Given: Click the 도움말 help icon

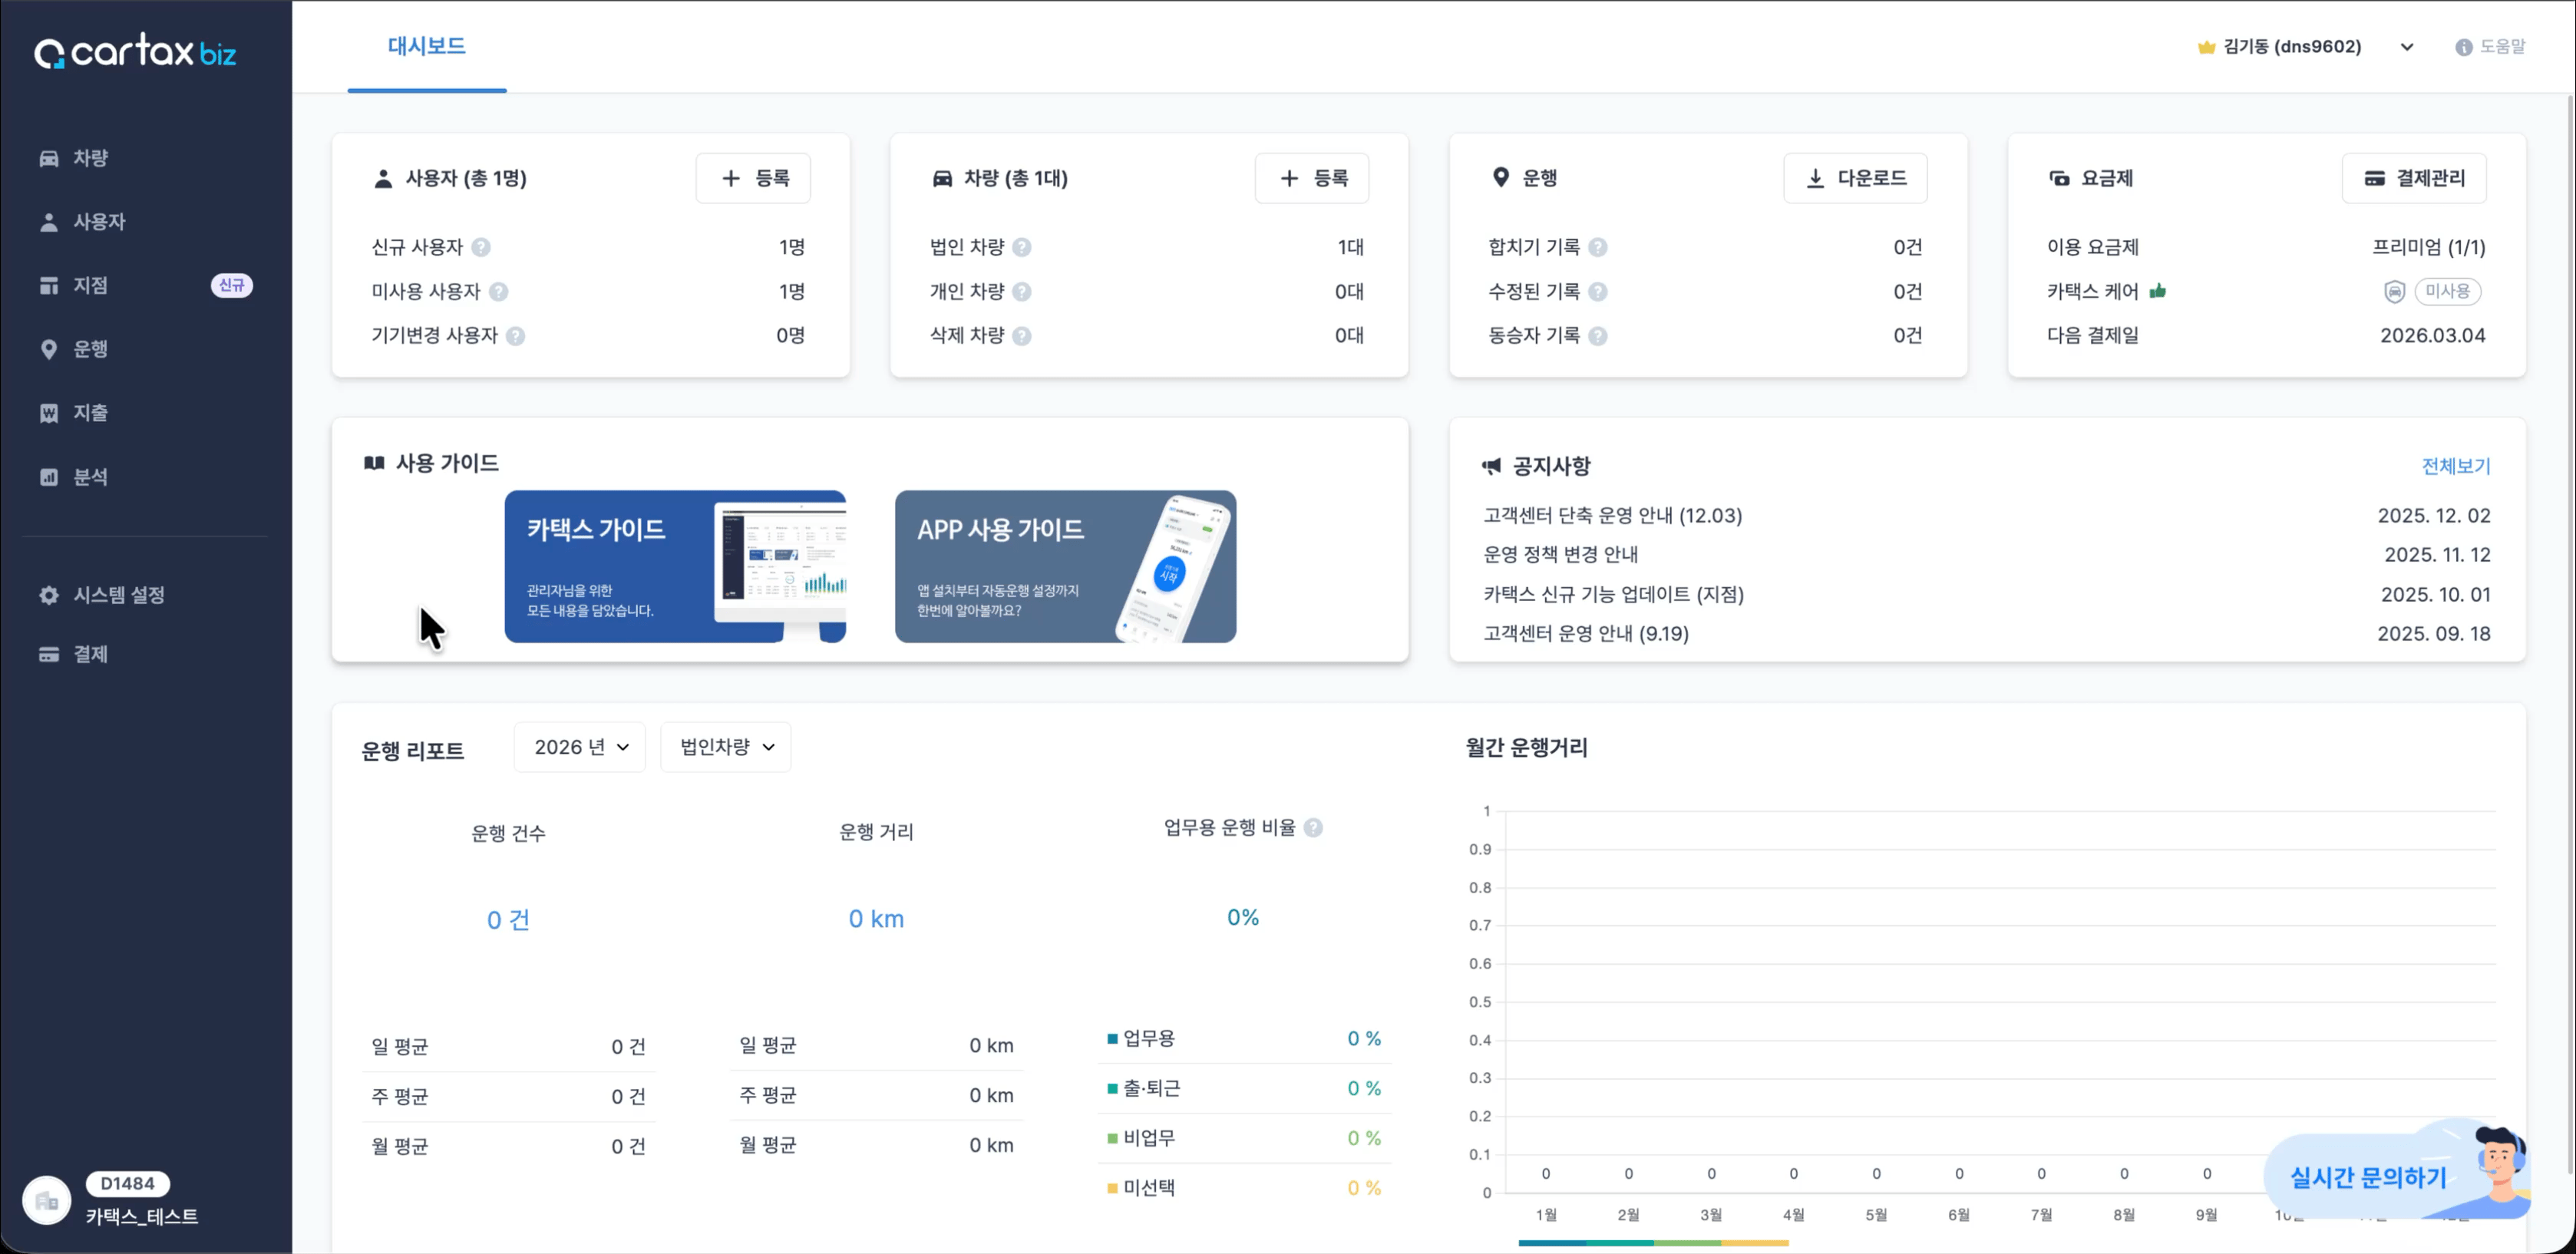Looking at the screenshot, I should tap(2463, 47).
